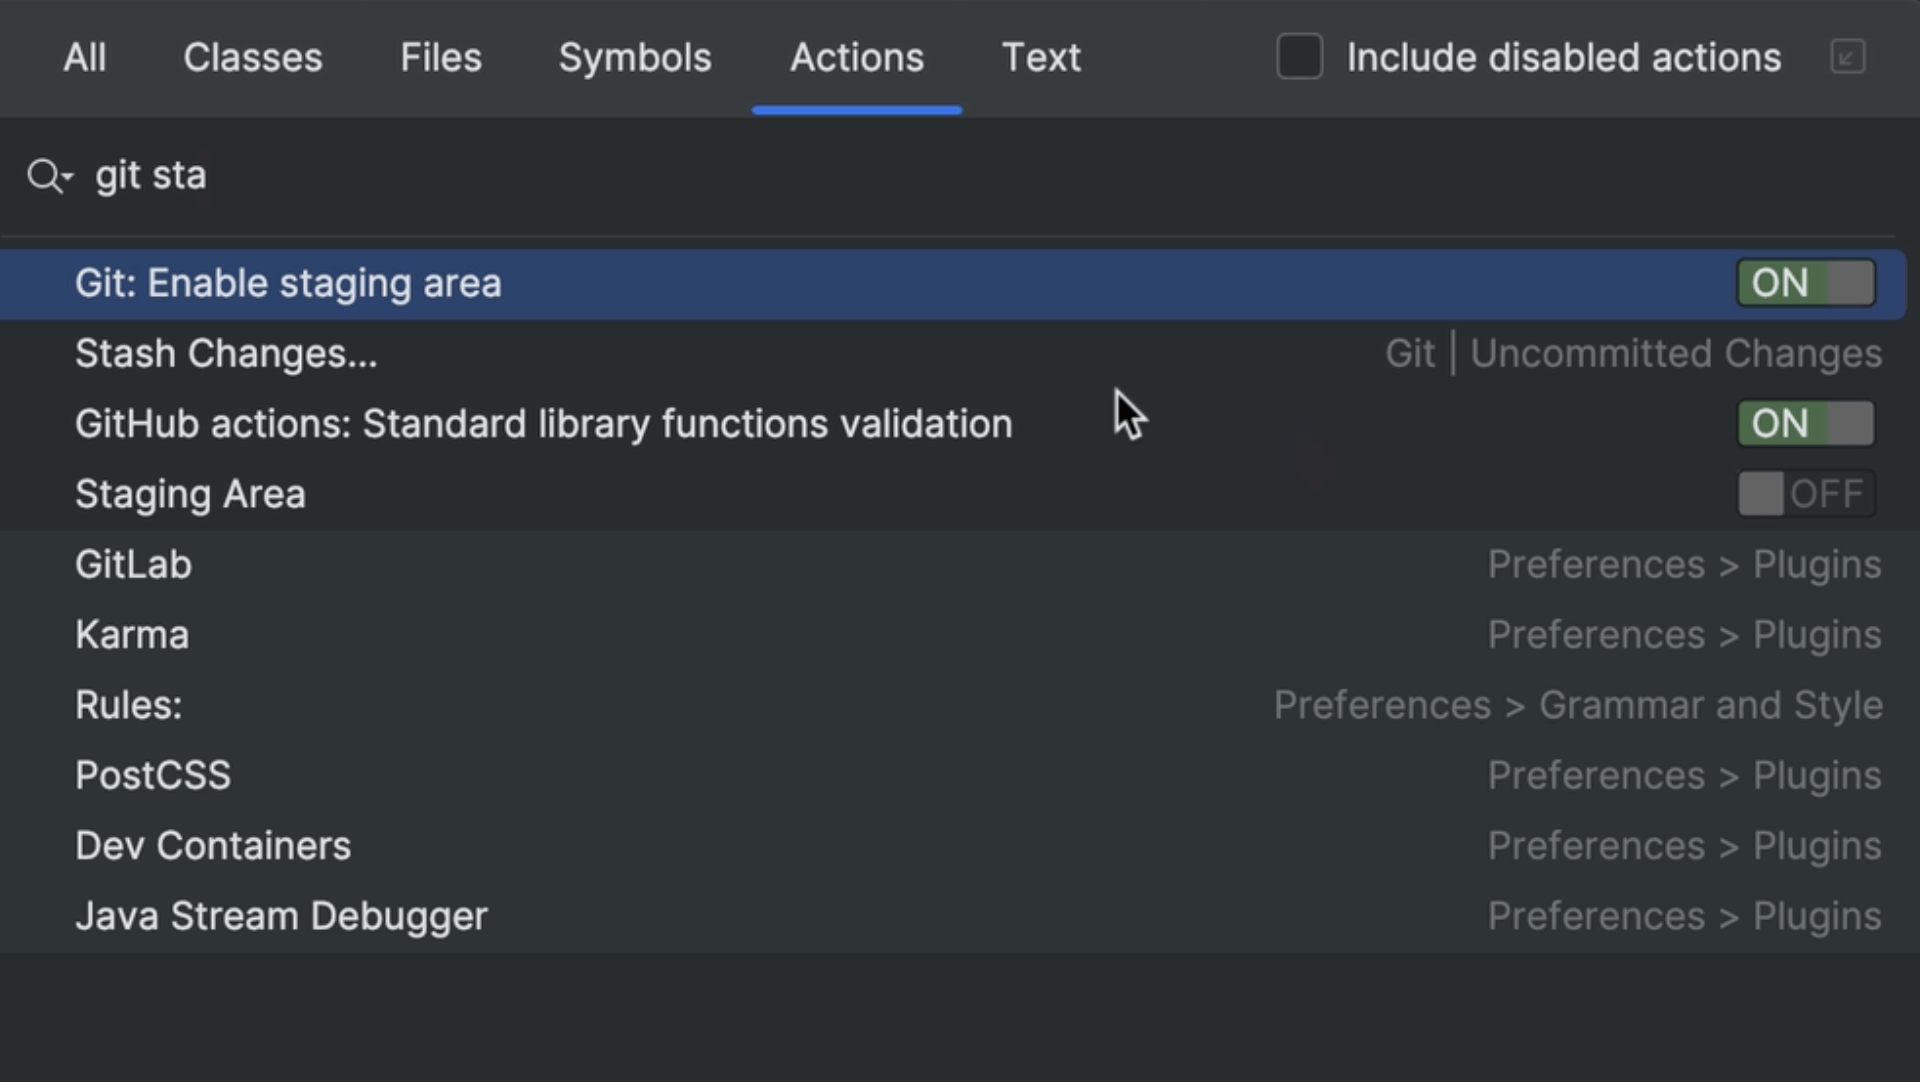The image size is (1920, 1082).
Task: Choose the PostCSS plugin result
Action: [152, 776]
